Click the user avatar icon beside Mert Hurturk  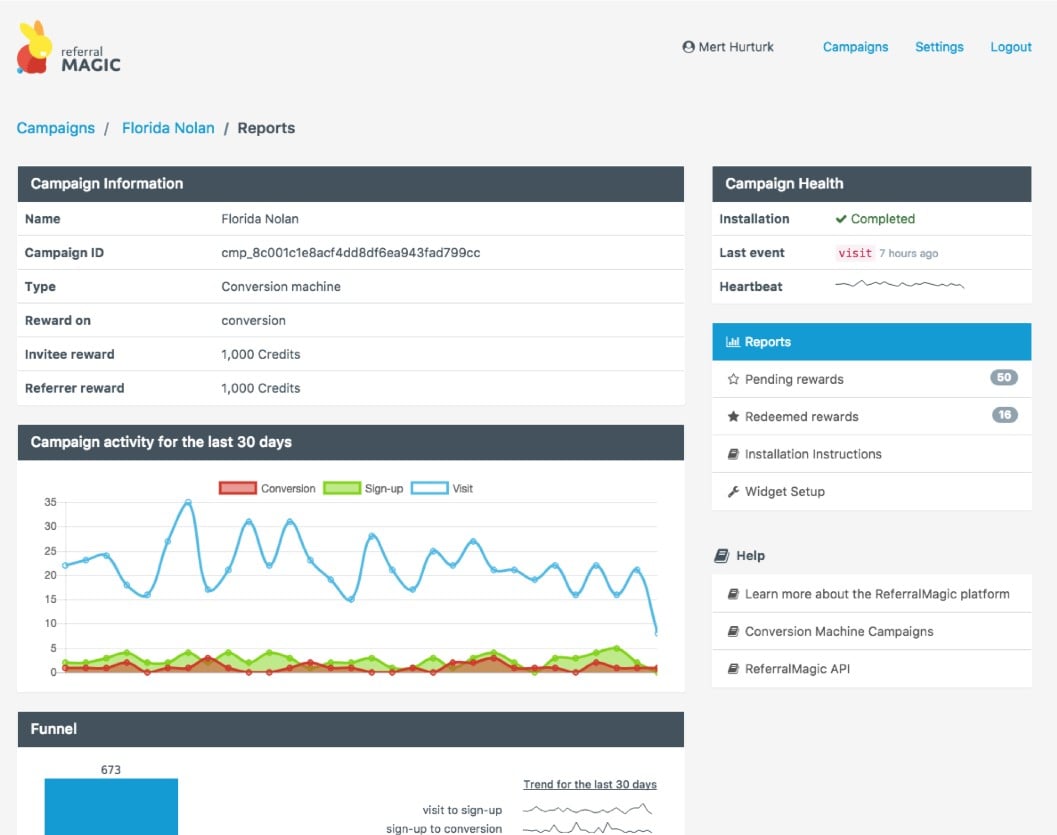tap(688, 47)
